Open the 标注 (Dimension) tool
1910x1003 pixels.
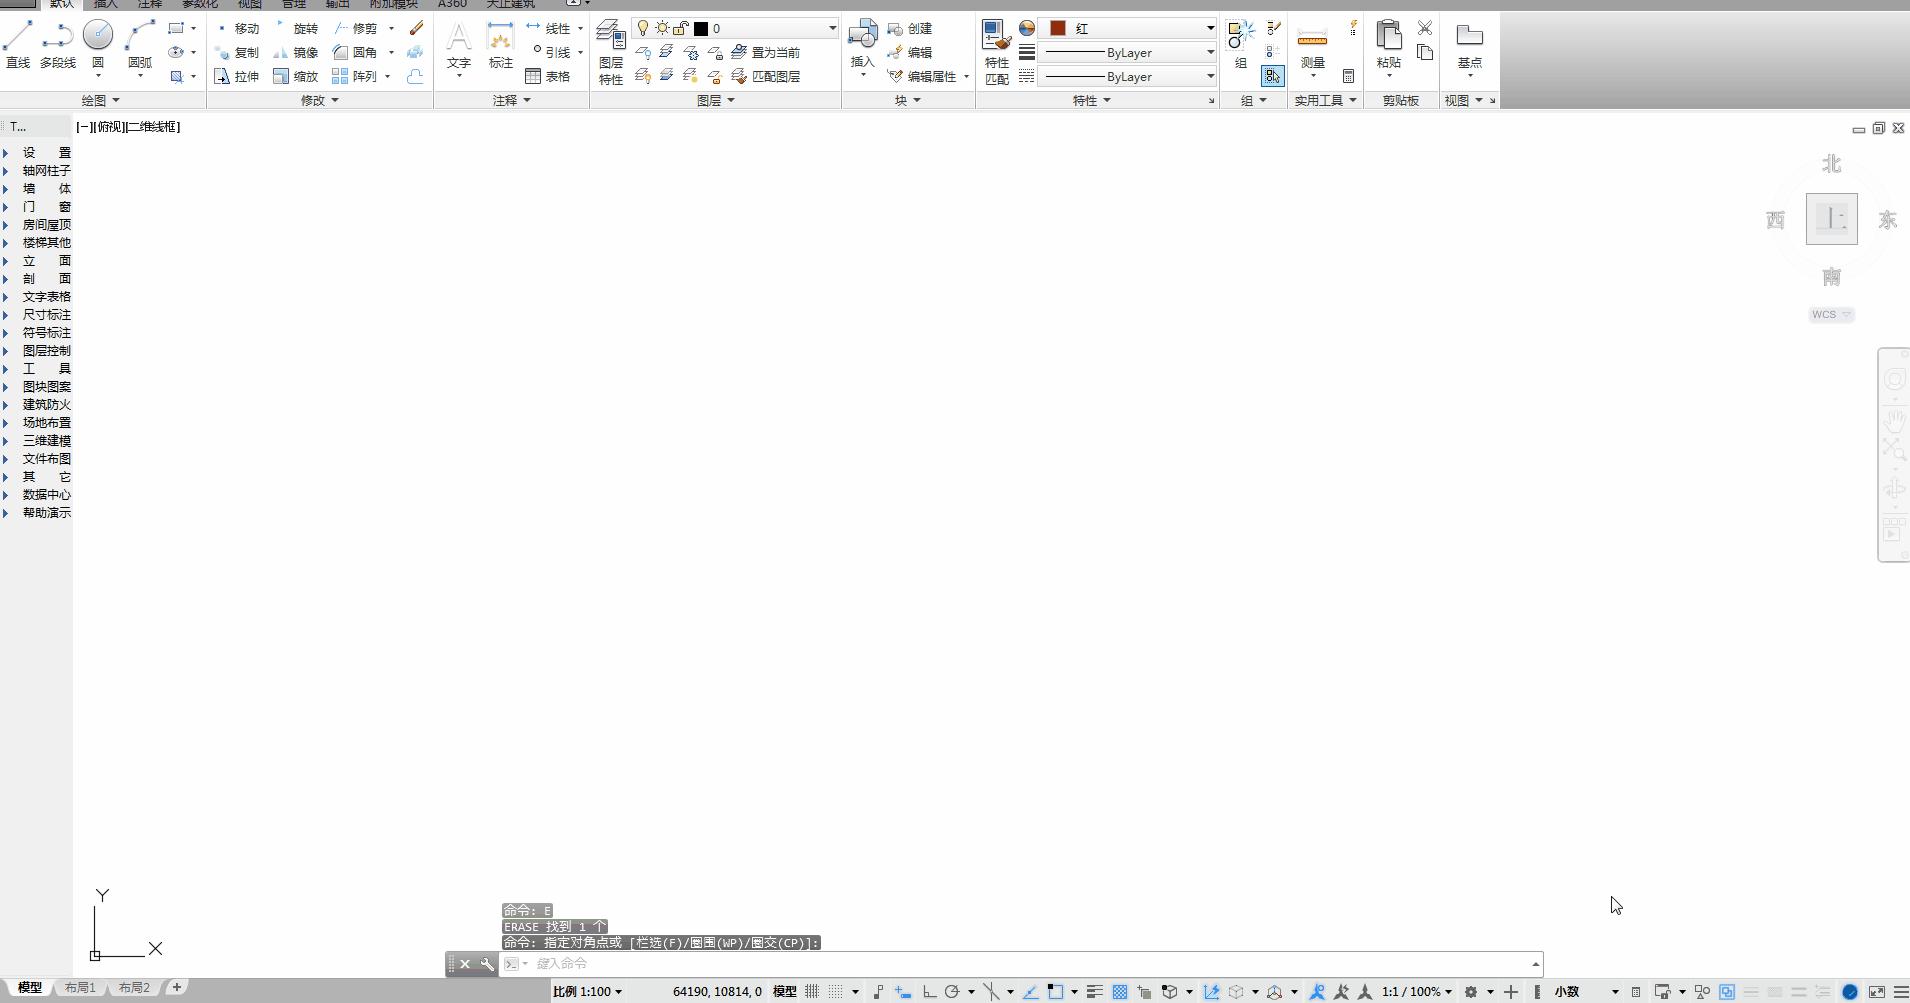click(x=500, y=46)
